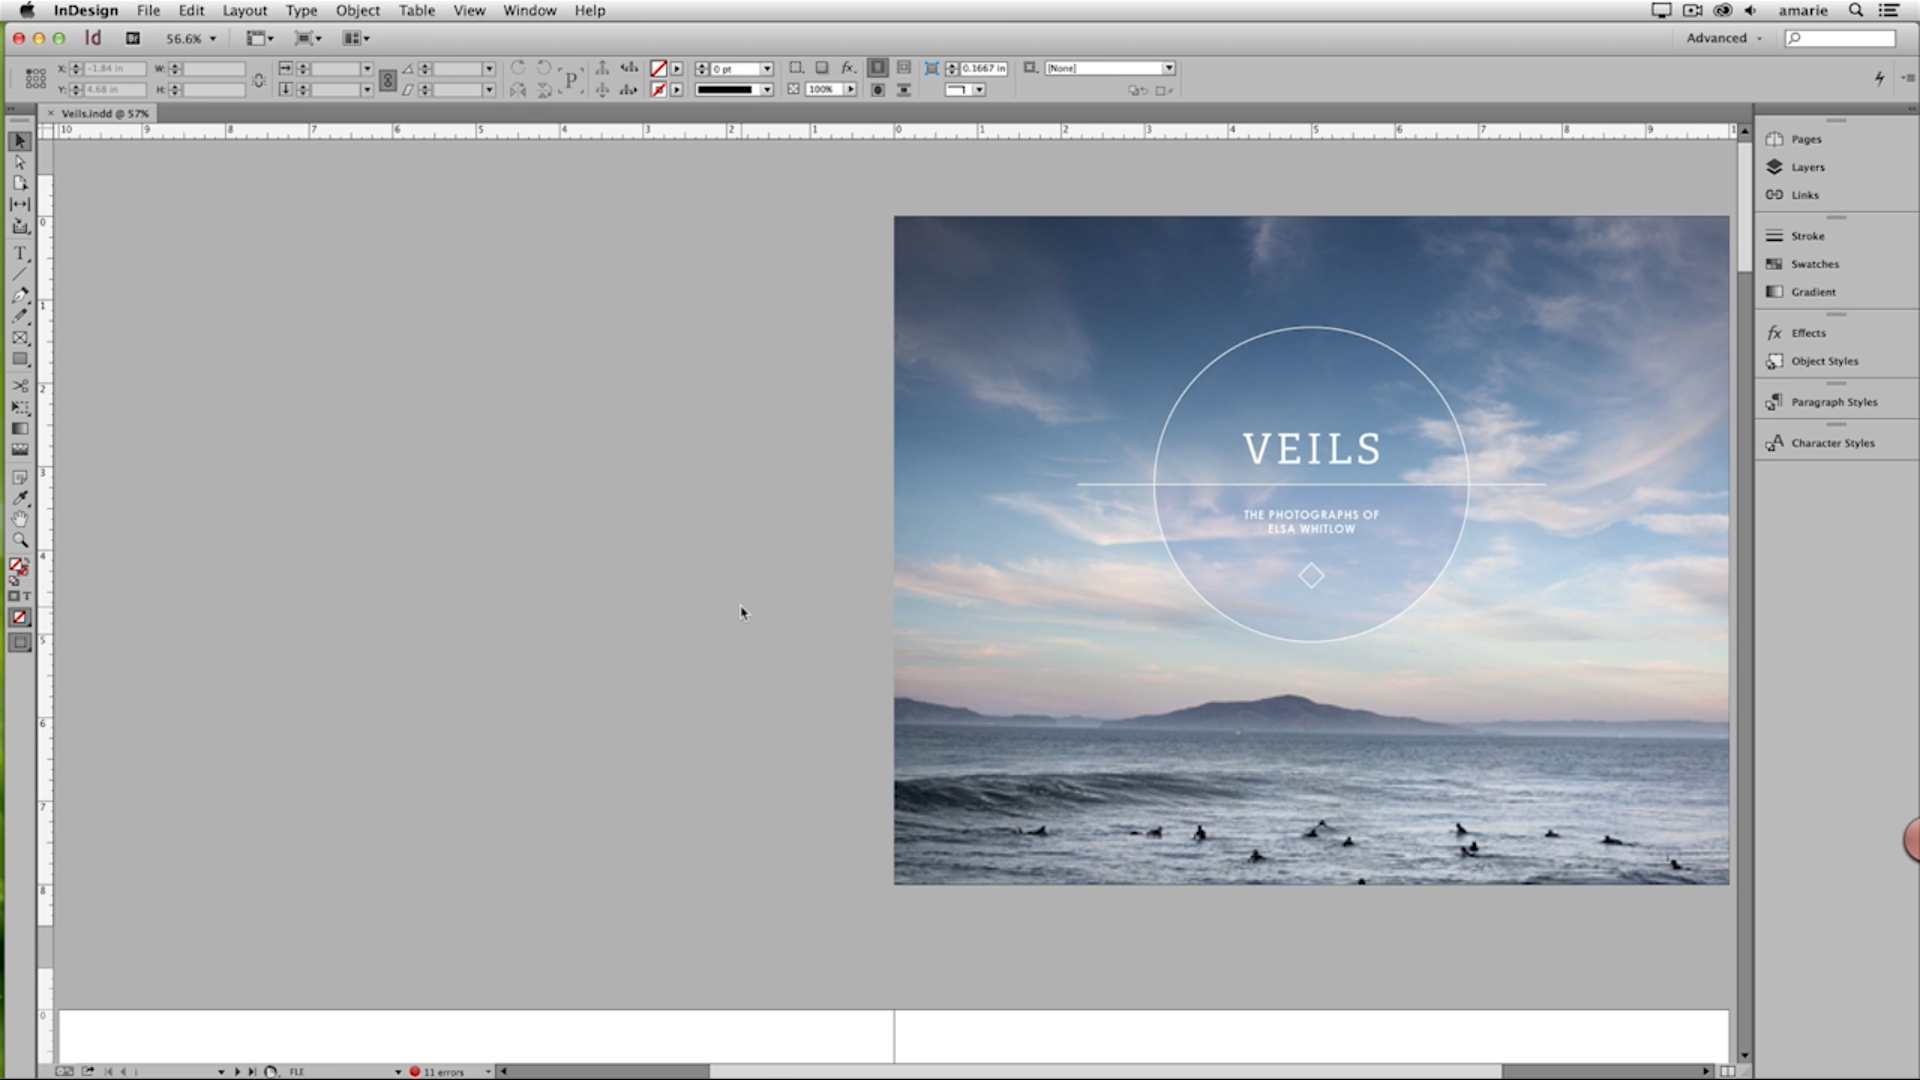
Task: Toggle formatting affects text button
Action: tap(27, 596)
